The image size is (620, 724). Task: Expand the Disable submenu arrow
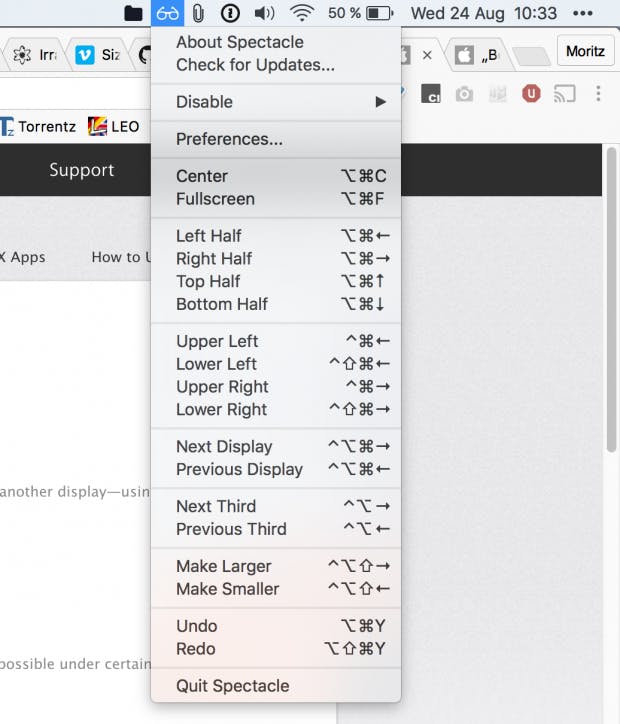pyautogui.click(x=380, y=102)
